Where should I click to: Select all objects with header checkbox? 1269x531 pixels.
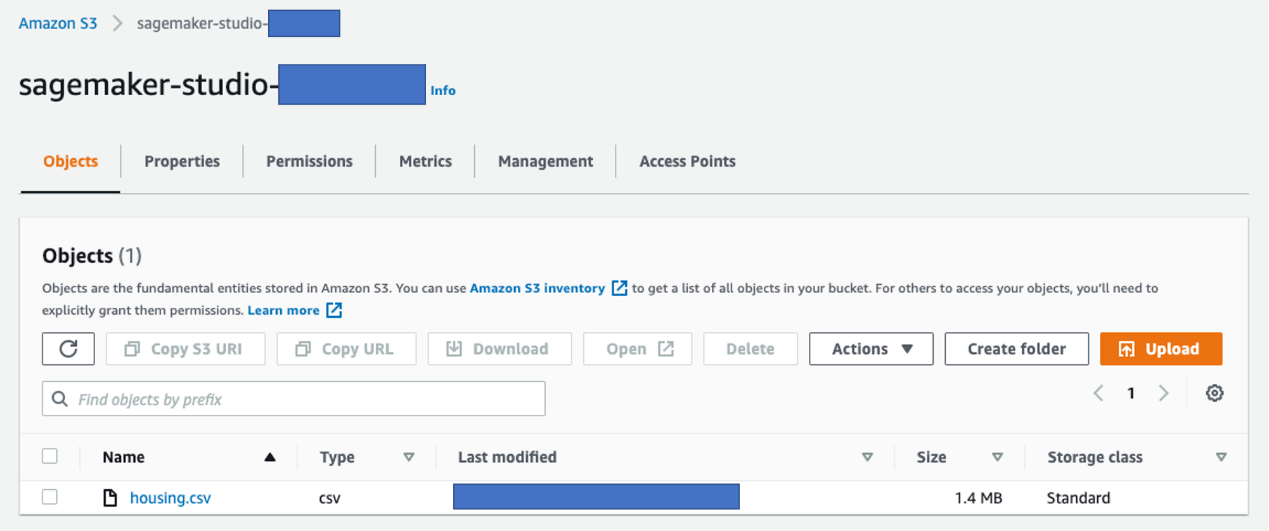tap(50, 456)
